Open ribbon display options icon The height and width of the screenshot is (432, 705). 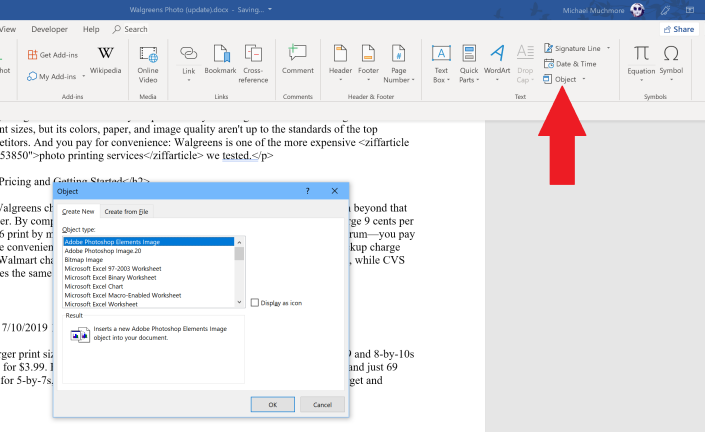(x=690, y=10)
